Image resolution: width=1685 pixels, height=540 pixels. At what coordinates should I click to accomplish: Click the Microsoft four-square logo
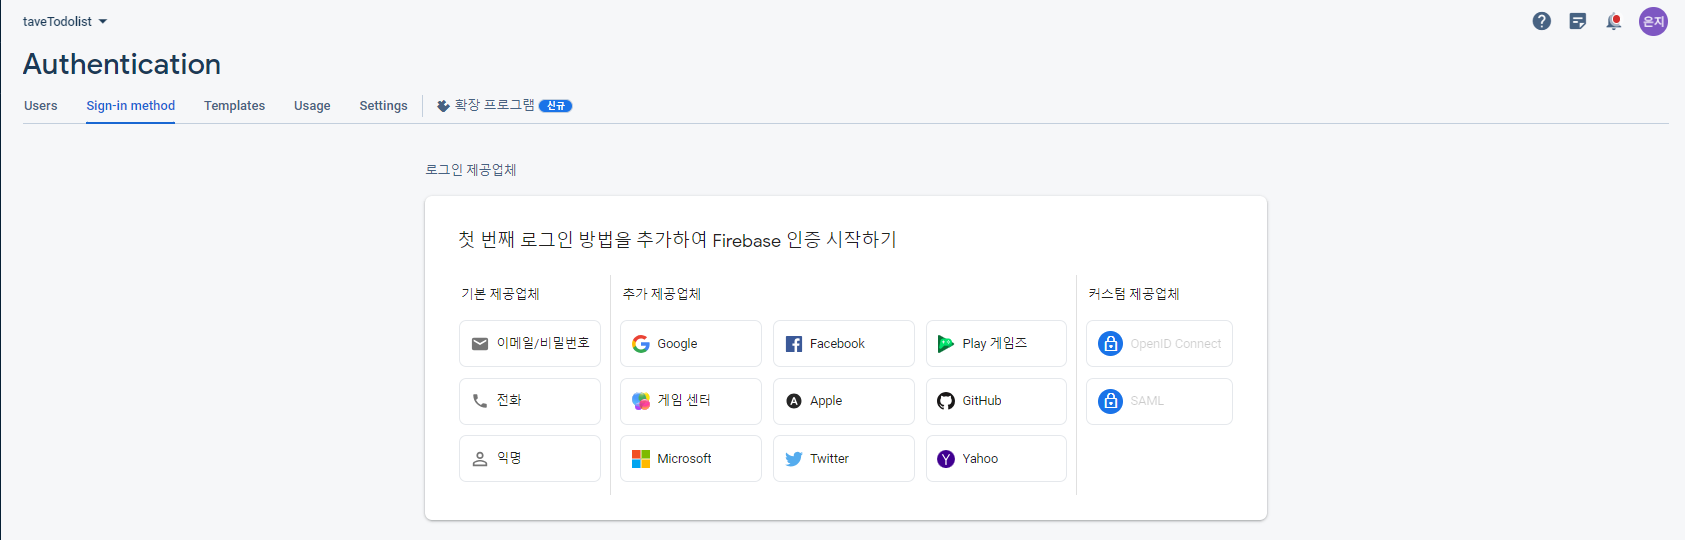click(x=641, y=459)
